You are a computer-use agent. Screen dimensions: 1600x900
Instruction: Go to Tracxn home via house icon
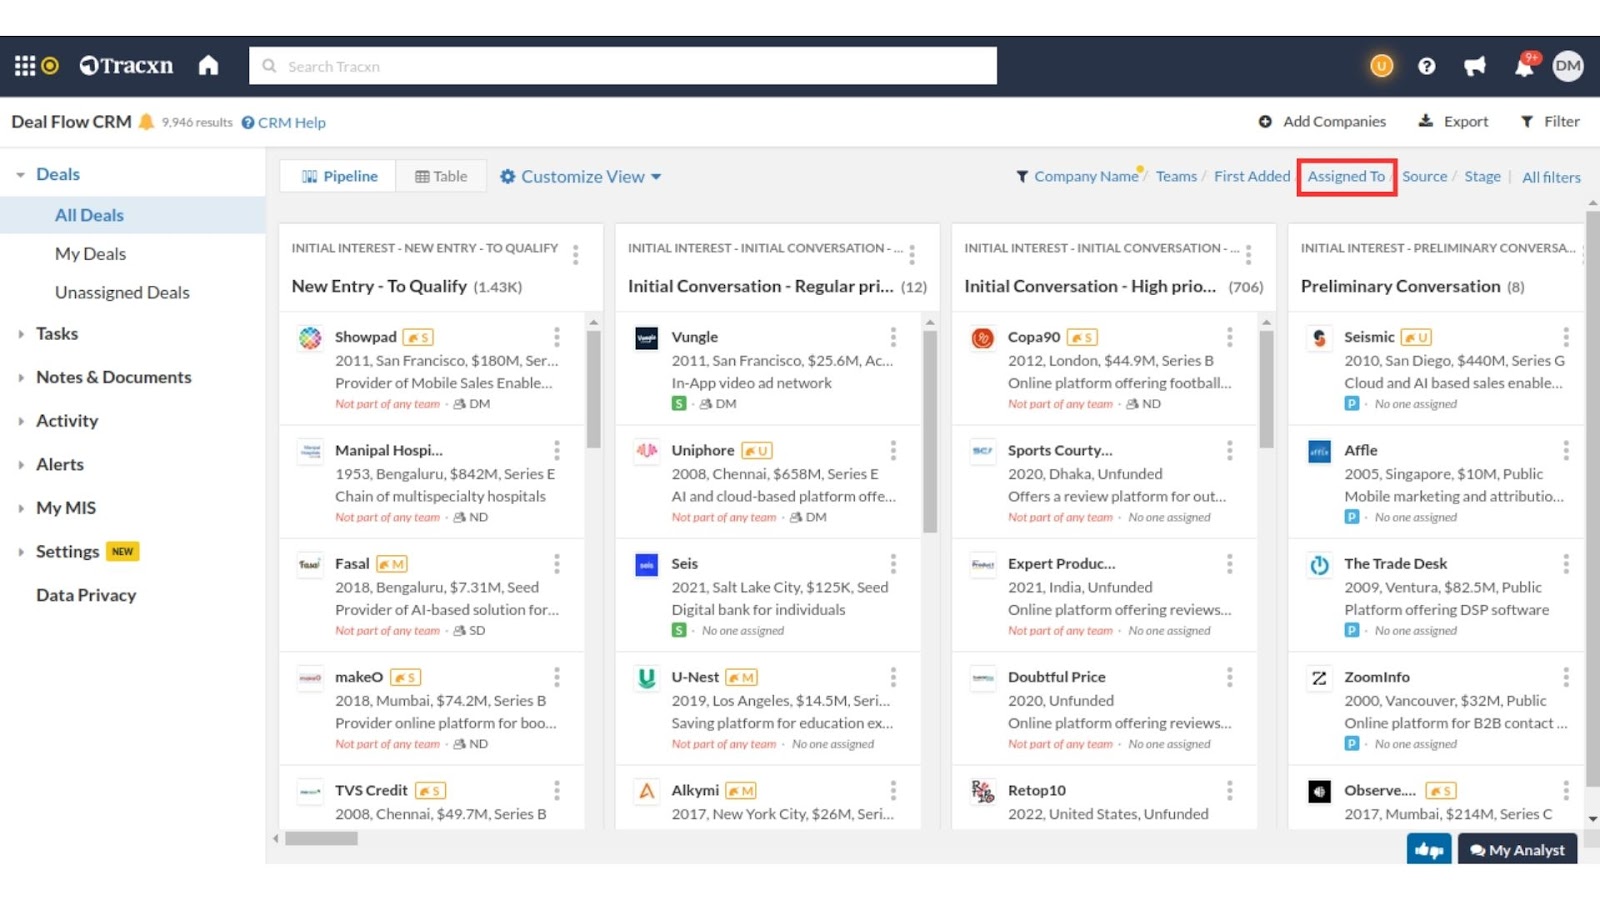[208, 66]
